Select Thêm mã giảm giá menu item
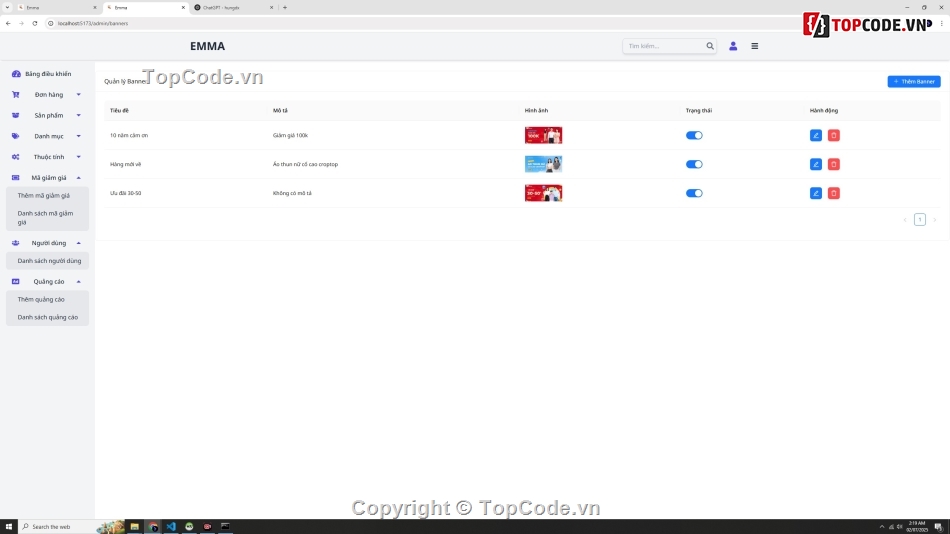This screenshot has width=950, height=534. [43, 195]
